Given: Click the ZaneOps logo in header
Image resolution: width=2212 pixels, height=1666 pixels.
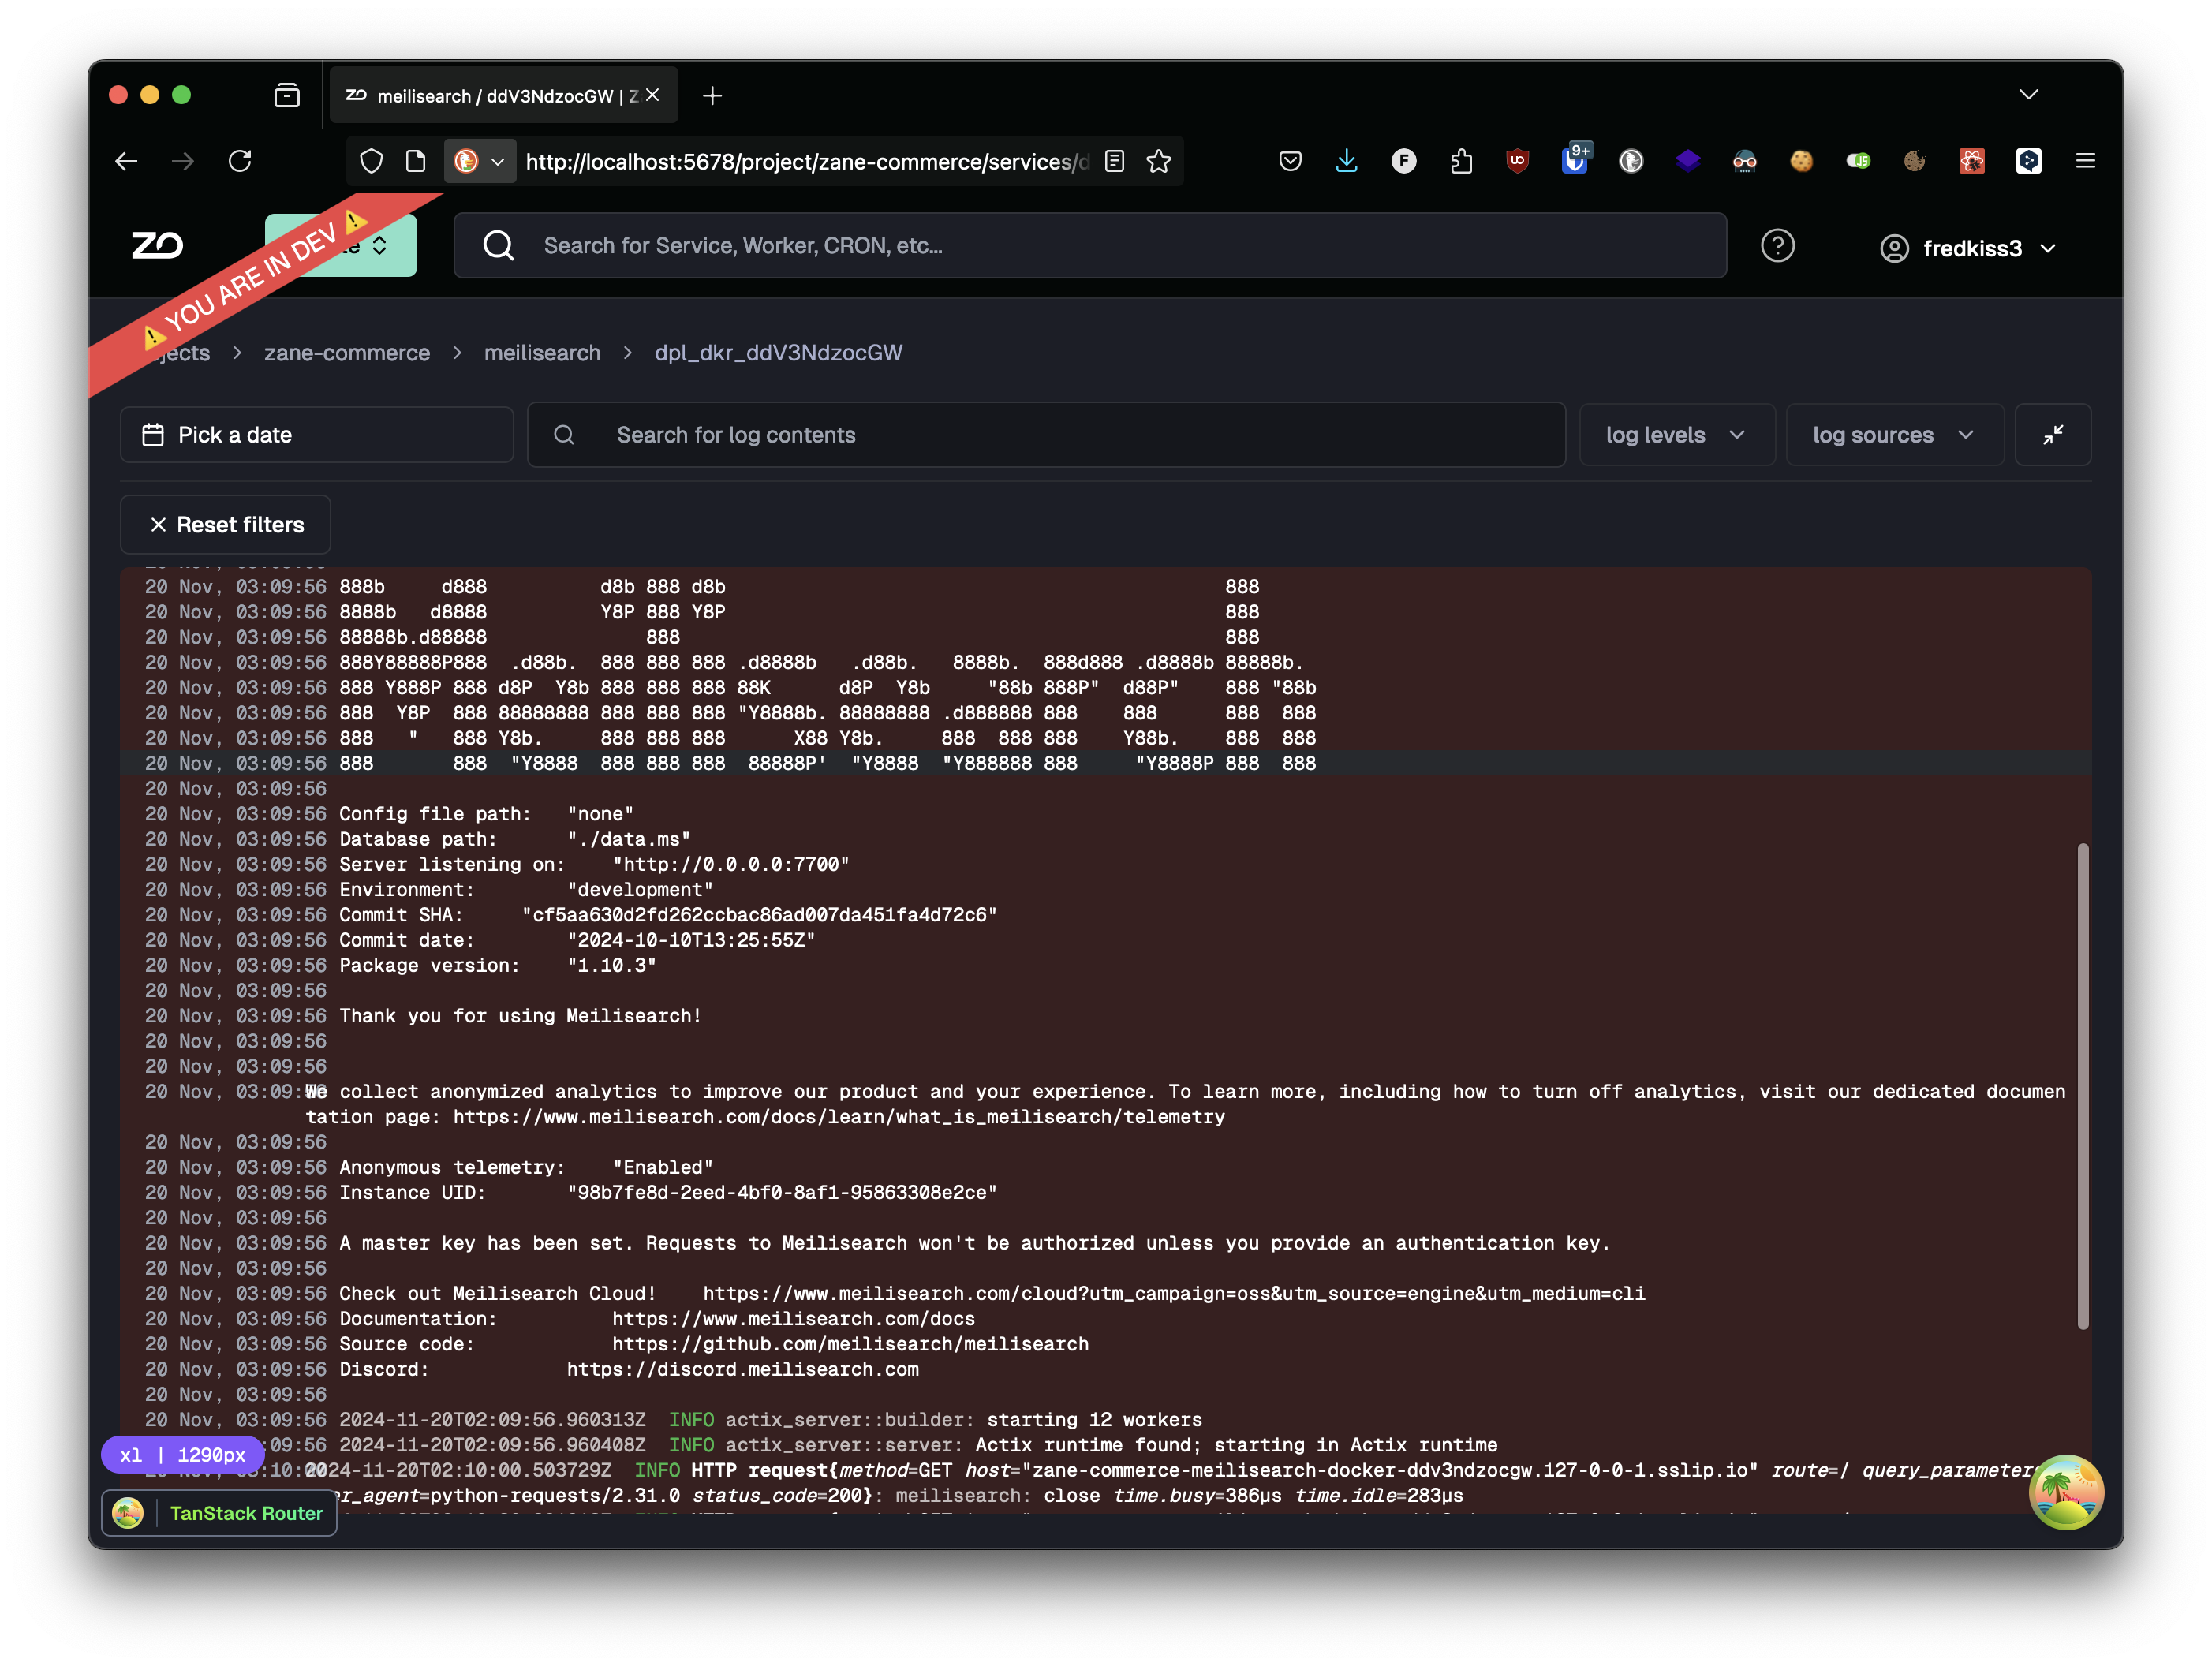Looking at the screenshot, I should coord(157,245).
